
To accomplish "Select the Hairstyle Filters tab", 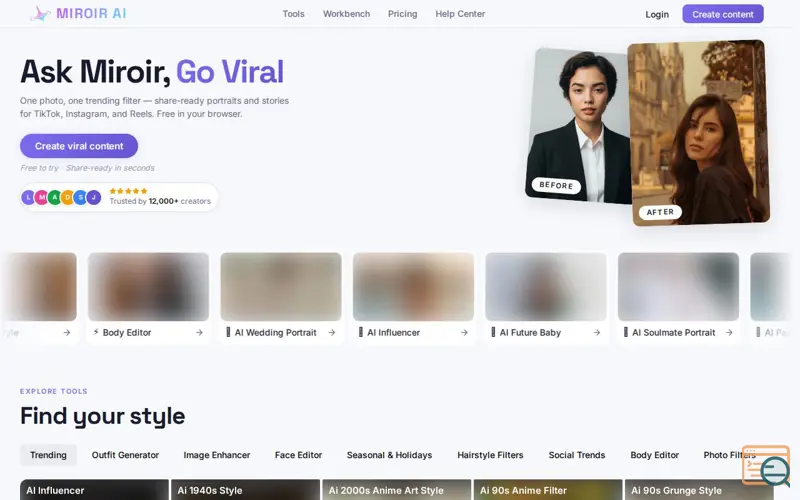I will coord(490,455).
